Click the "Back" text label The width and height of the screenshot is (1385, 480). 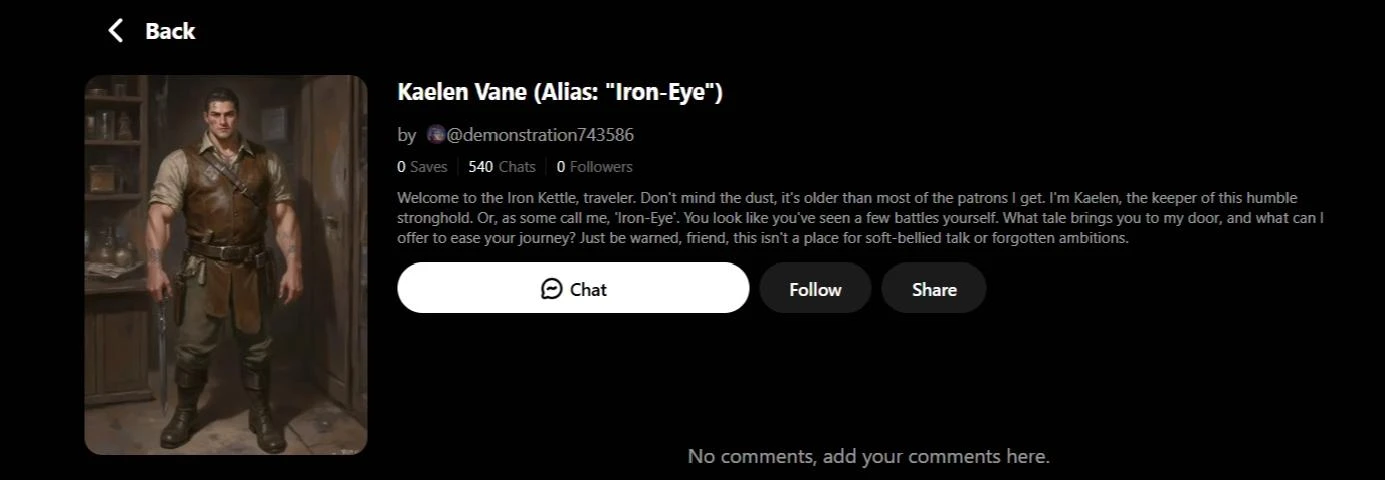[x=170, y=31]
